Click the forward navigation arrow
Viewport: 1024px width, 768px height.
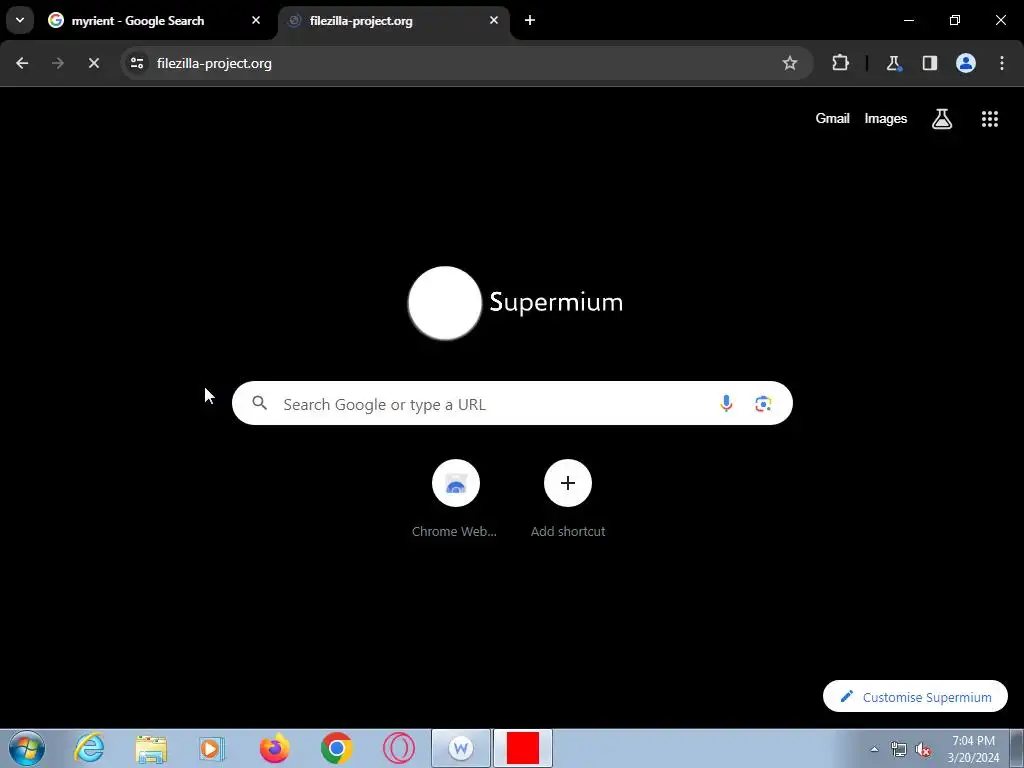tap(58, 63)
